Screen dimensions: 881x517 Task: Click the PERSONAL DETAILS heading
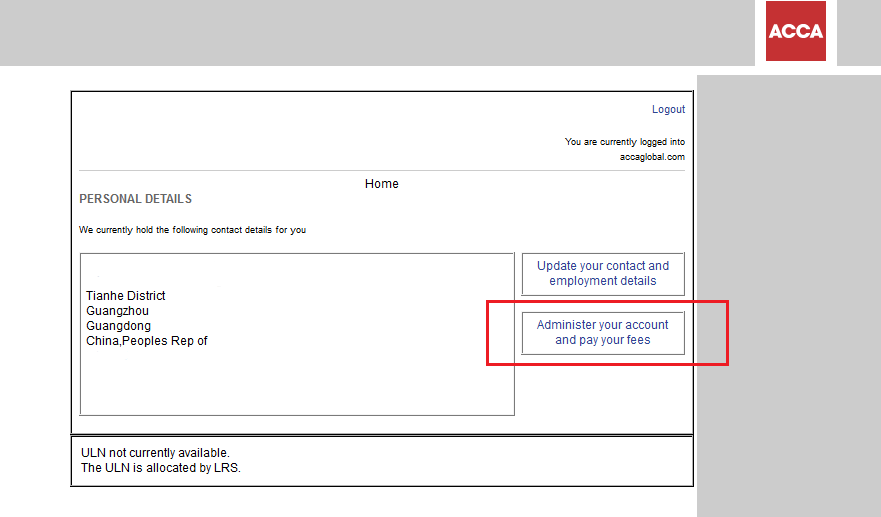135,199
